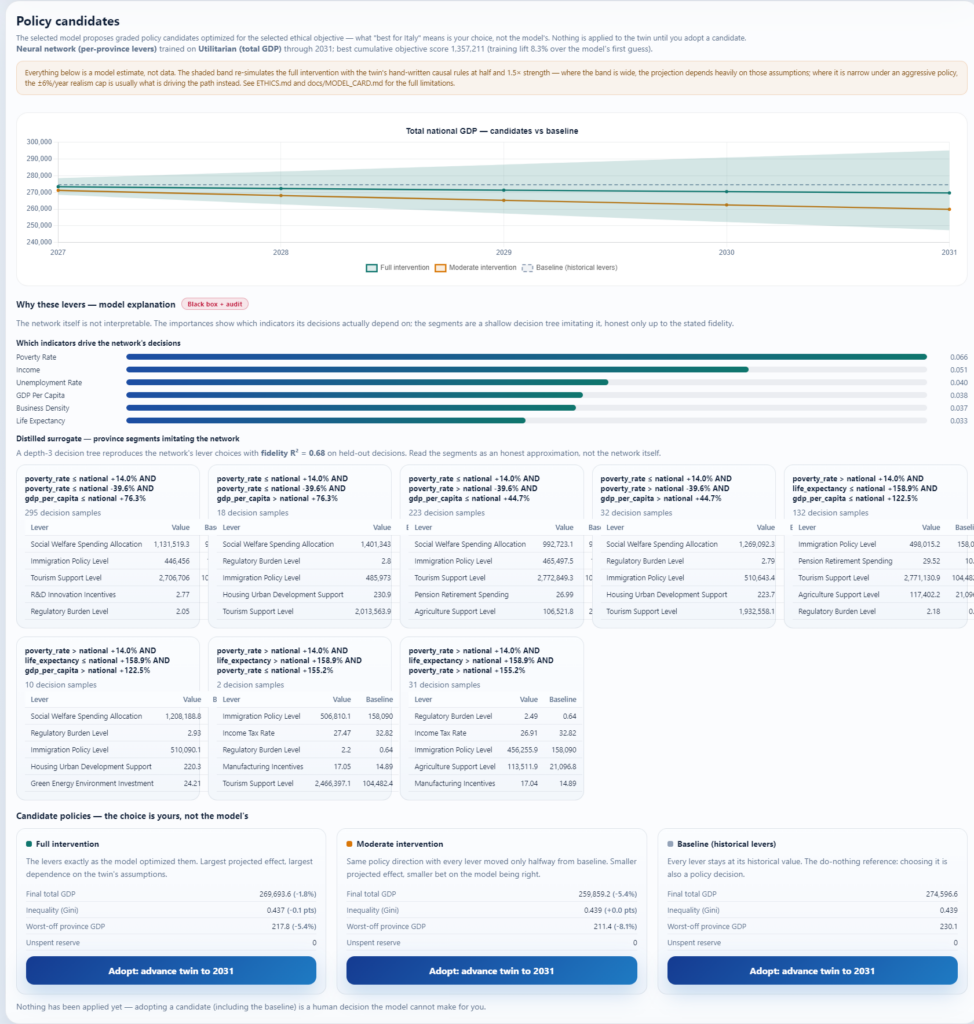Image resolution: width=974 pixels, height=1024 pixels.
Task: Click the Black box + audit badge
Action: 214,304
